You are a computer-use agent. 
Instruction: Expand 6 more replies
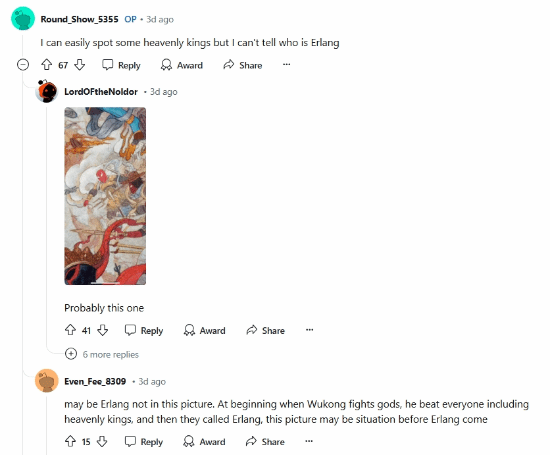[x=102, y=354]
